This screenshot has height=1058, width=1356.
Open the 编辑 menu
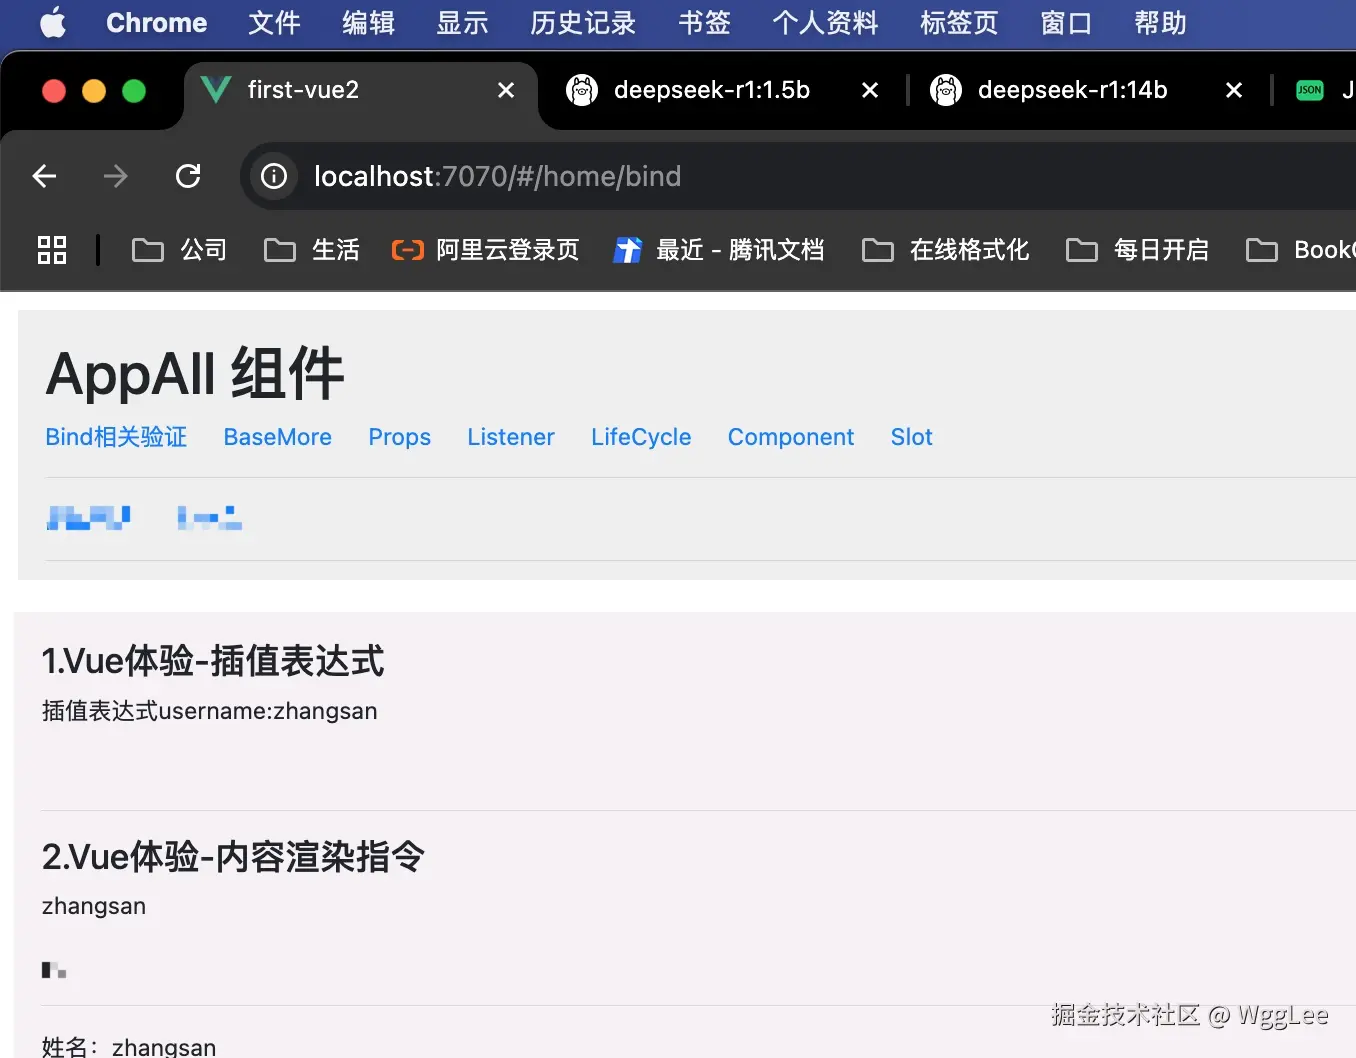(x=368, y=23)
